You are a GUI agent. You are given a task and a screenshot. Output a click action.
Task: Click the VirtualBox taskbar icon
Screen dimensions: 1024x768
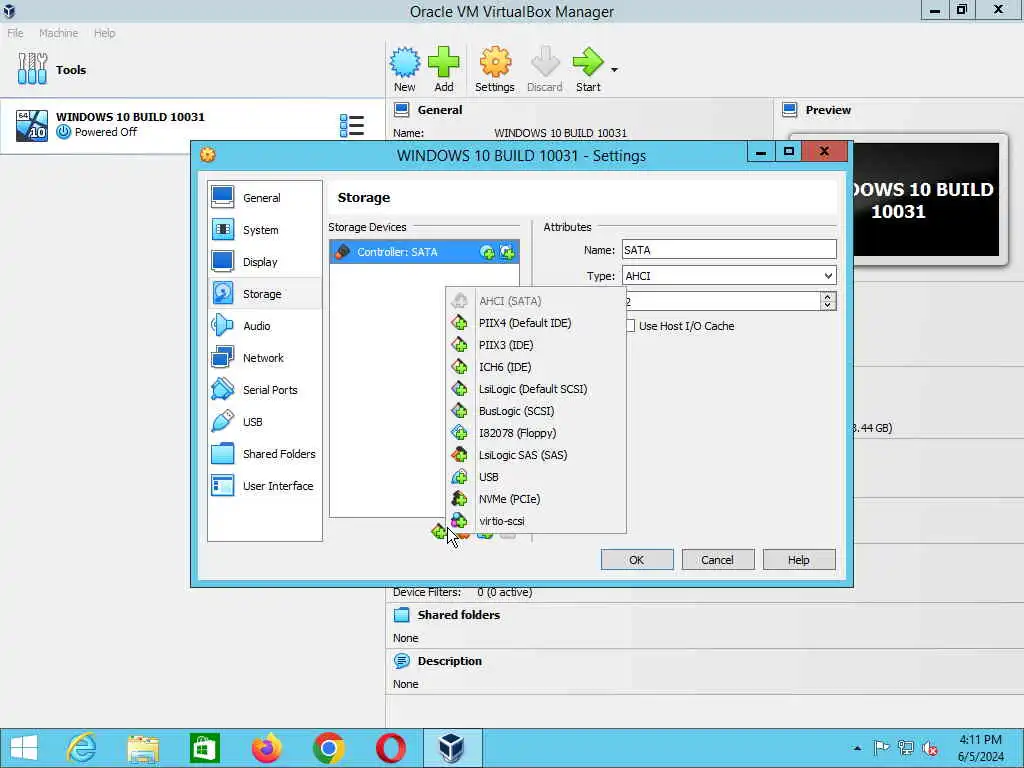pyautogui.click(x=451, y=748)
